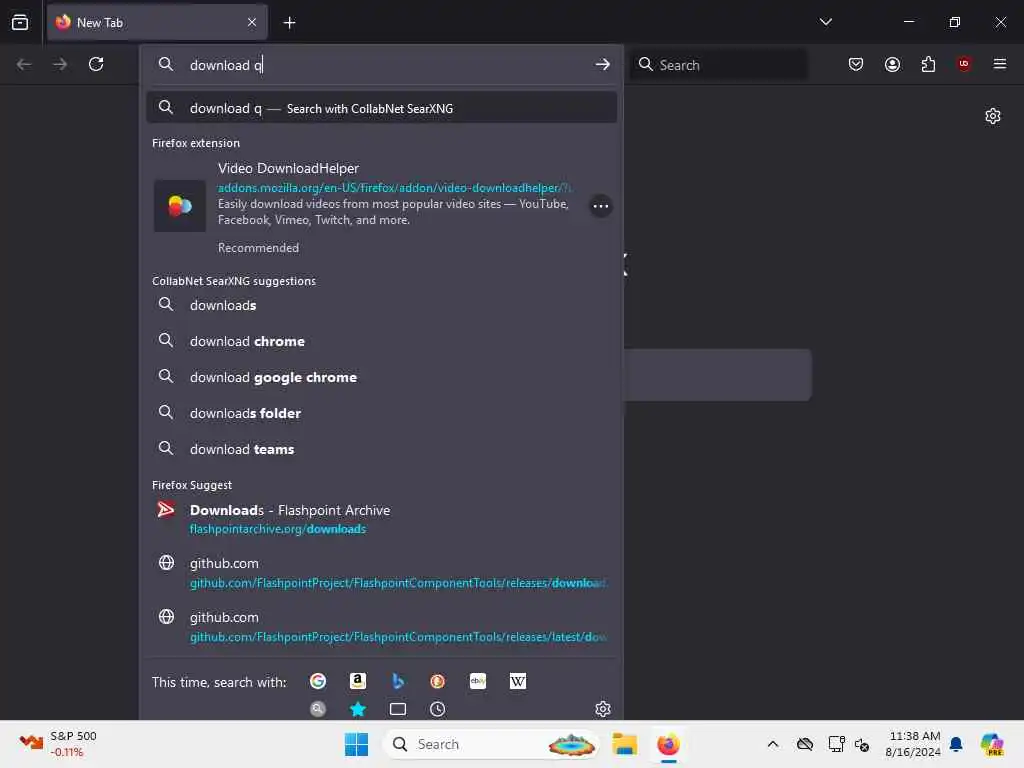Personalize new tab with gear icon

(993, 116)
